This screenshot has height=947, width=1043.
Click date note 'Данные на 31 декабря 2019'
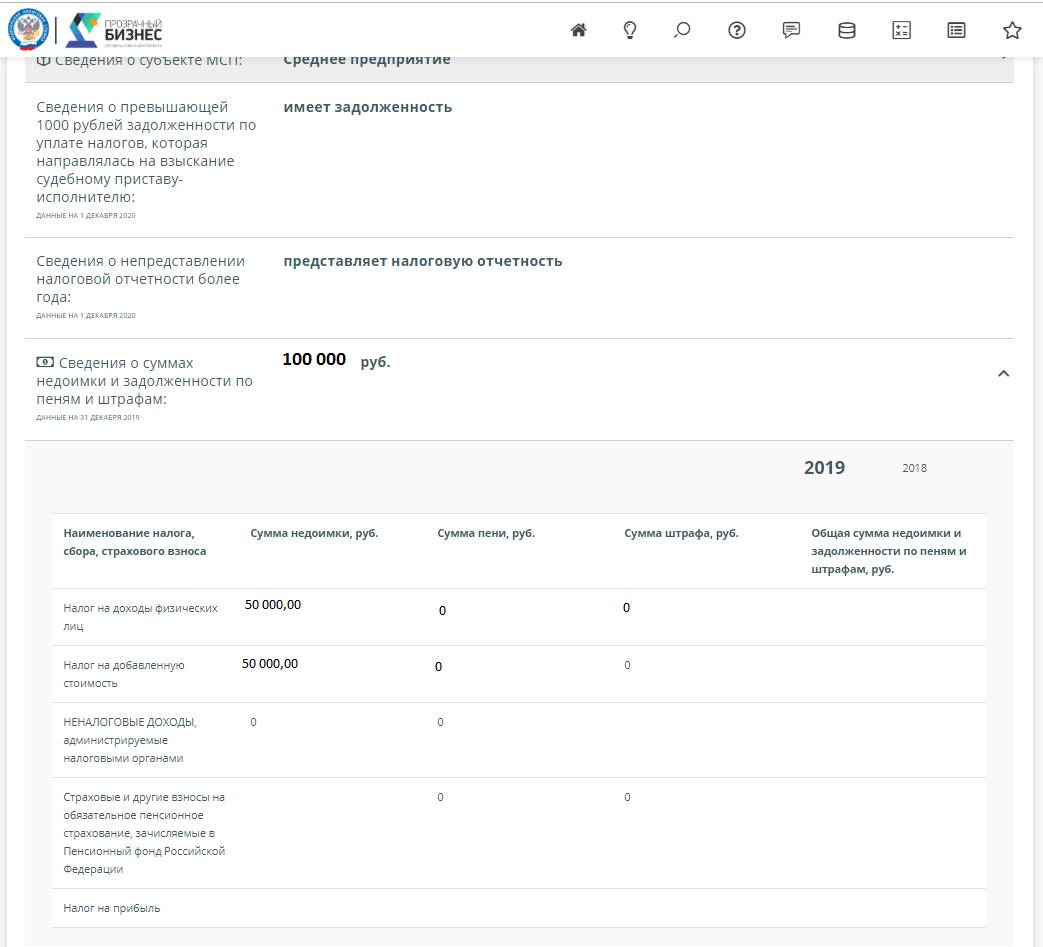coord(88,418)
